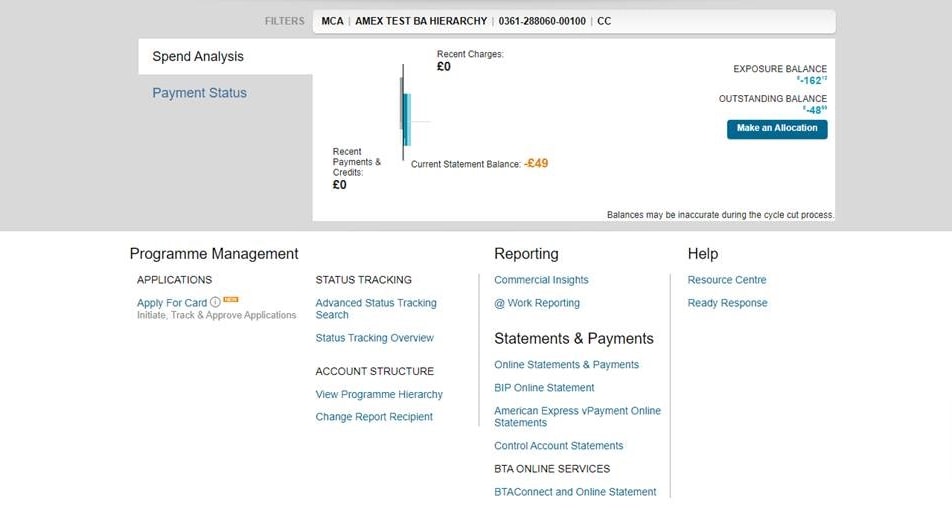Open the @ Work Reporting link
The height and width of the screenshot is (509, 952).
[x=537, y=303]
